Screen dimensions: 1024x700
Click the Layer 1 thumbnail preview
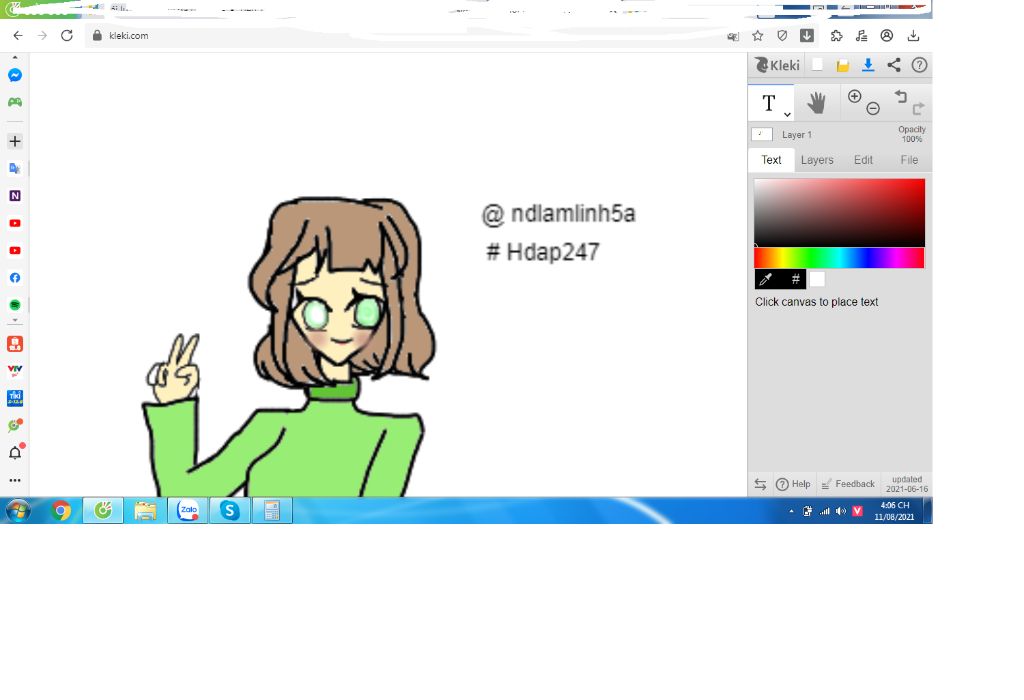762,135
